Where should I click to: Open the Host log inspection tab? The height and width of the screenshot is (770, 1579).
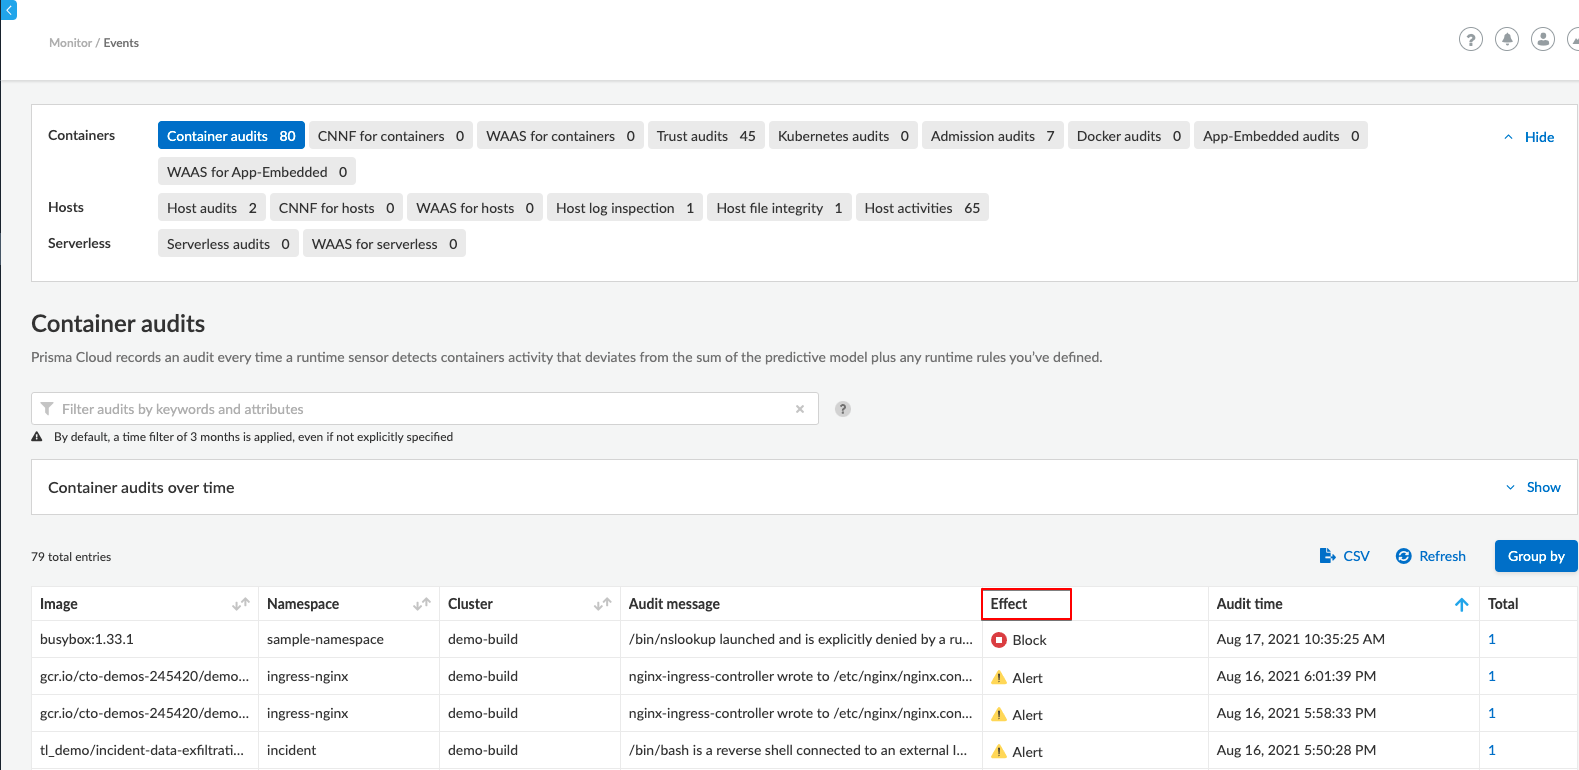coord(625,208)
